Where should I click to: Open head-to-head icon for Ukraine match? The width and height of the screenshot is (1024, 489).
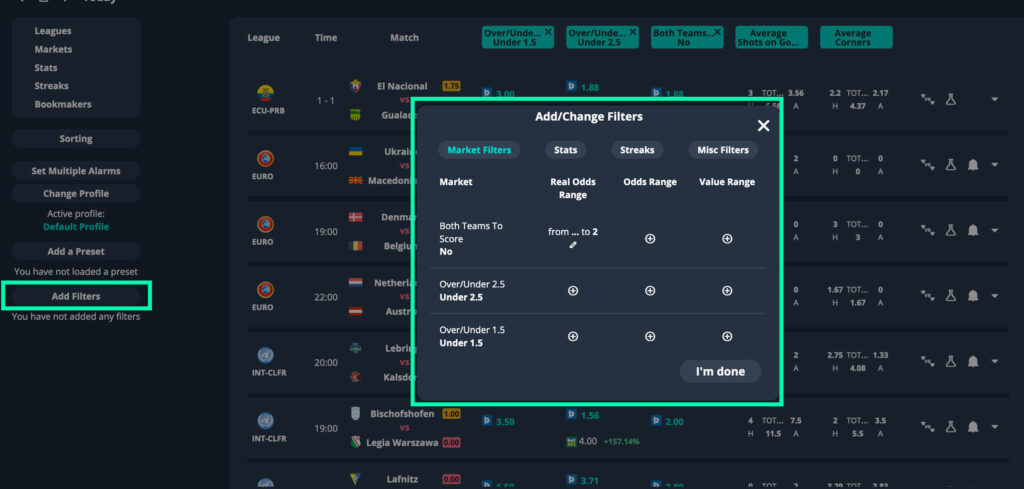[927, 165]
